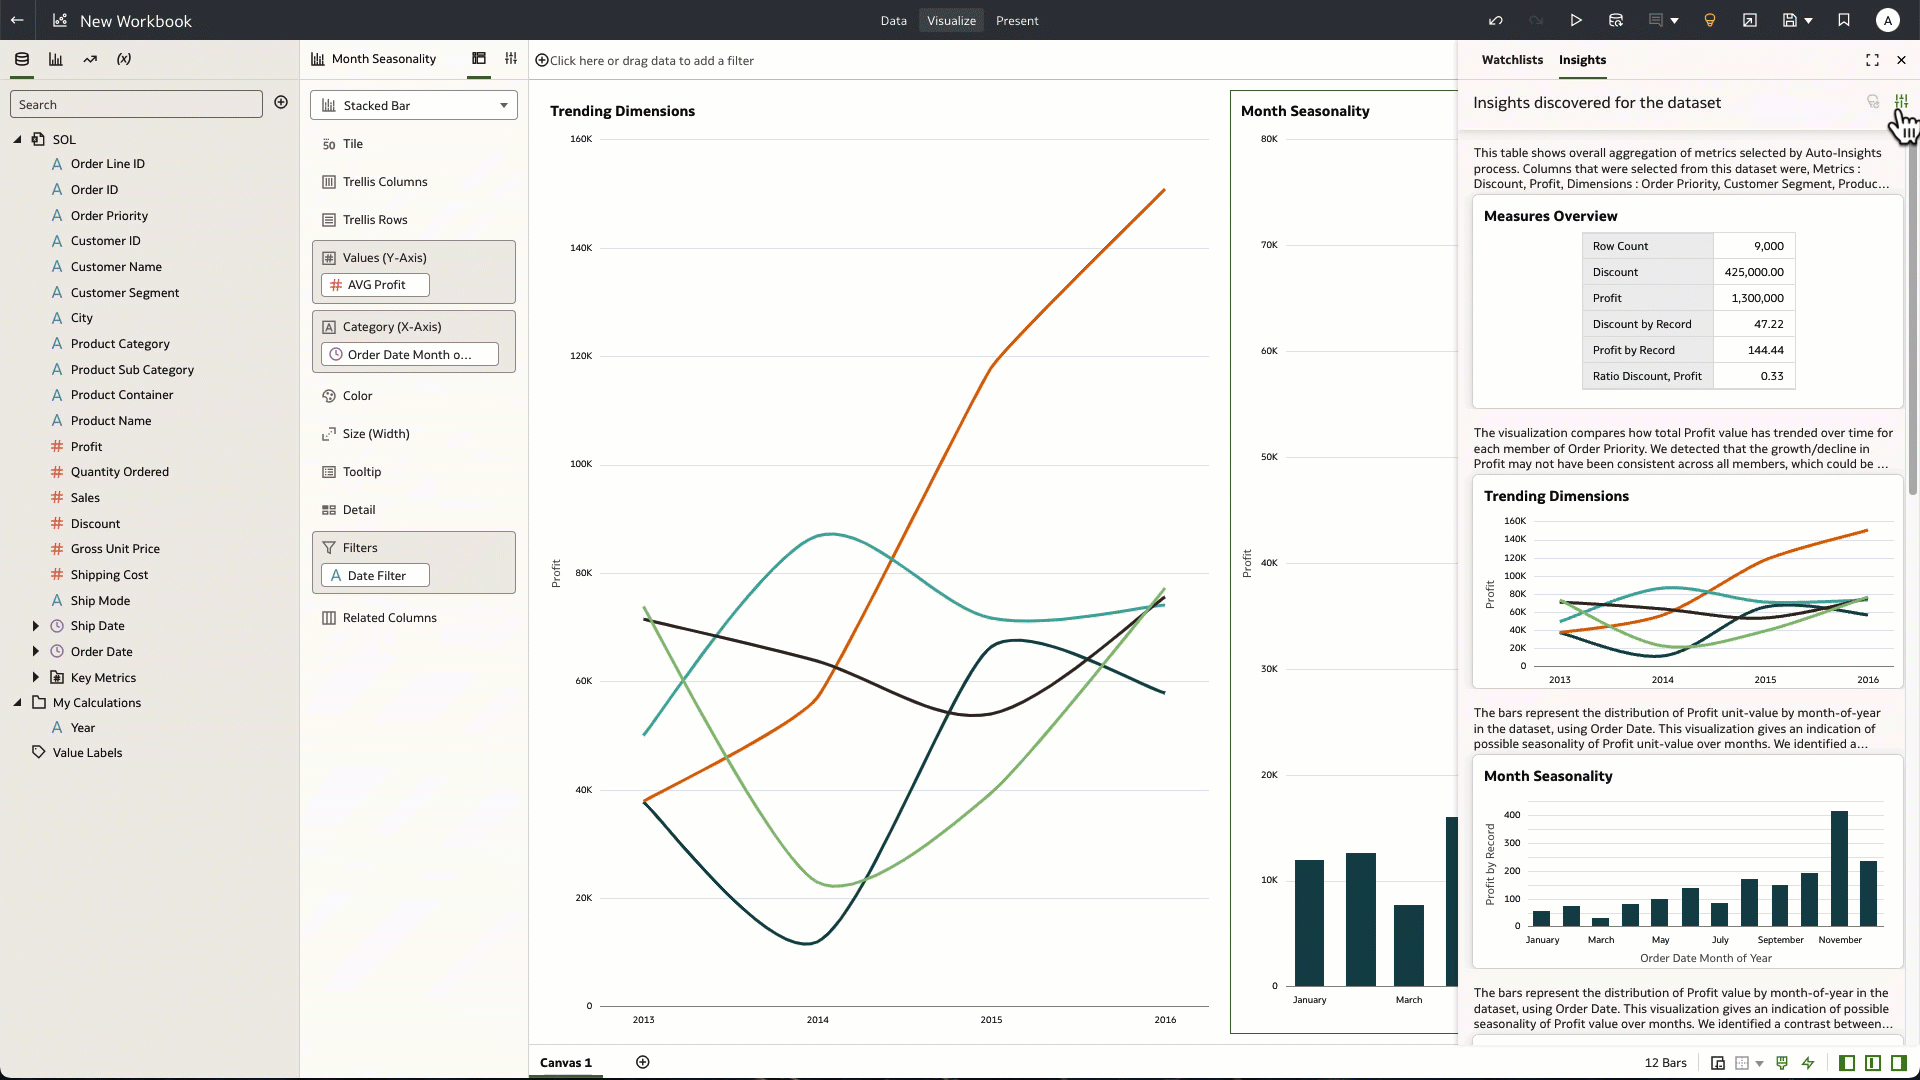Toggle the right panel visibility with green layout toggle
1920x1080 pixels.
[1896, 1063]
